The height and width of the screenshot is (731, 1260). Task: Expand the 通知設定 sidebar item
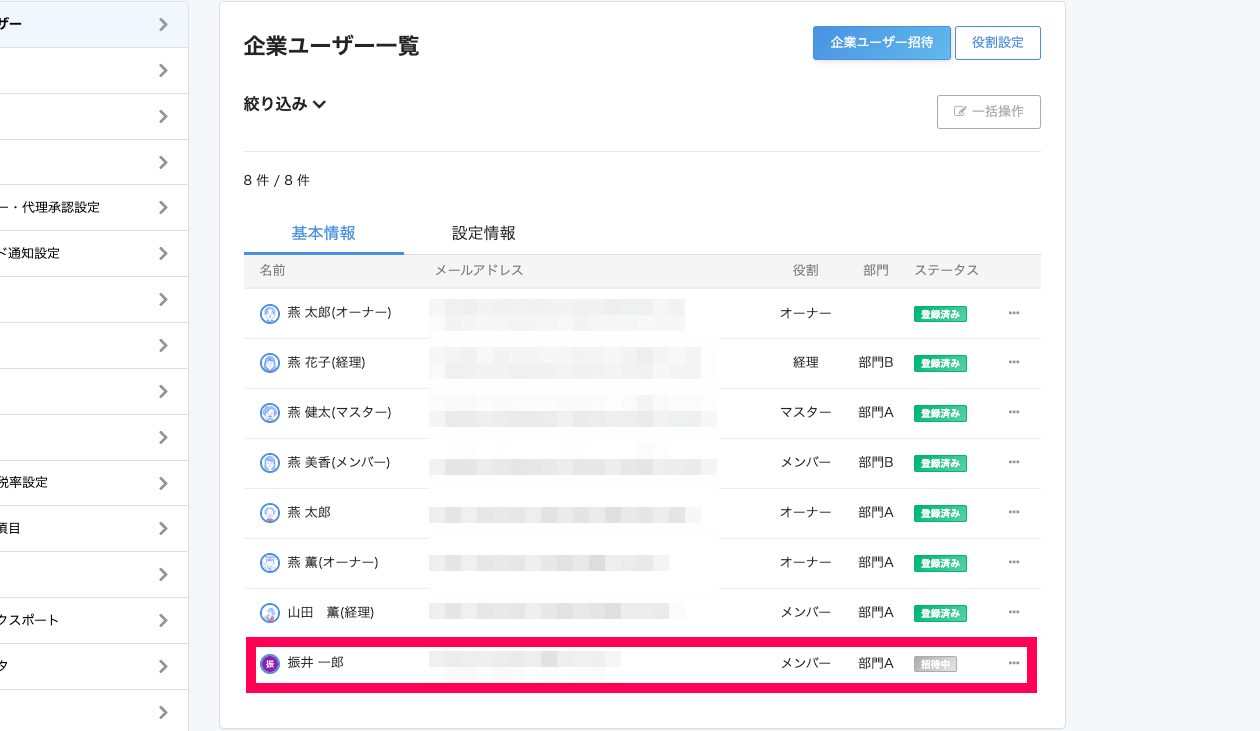(163, 254)
